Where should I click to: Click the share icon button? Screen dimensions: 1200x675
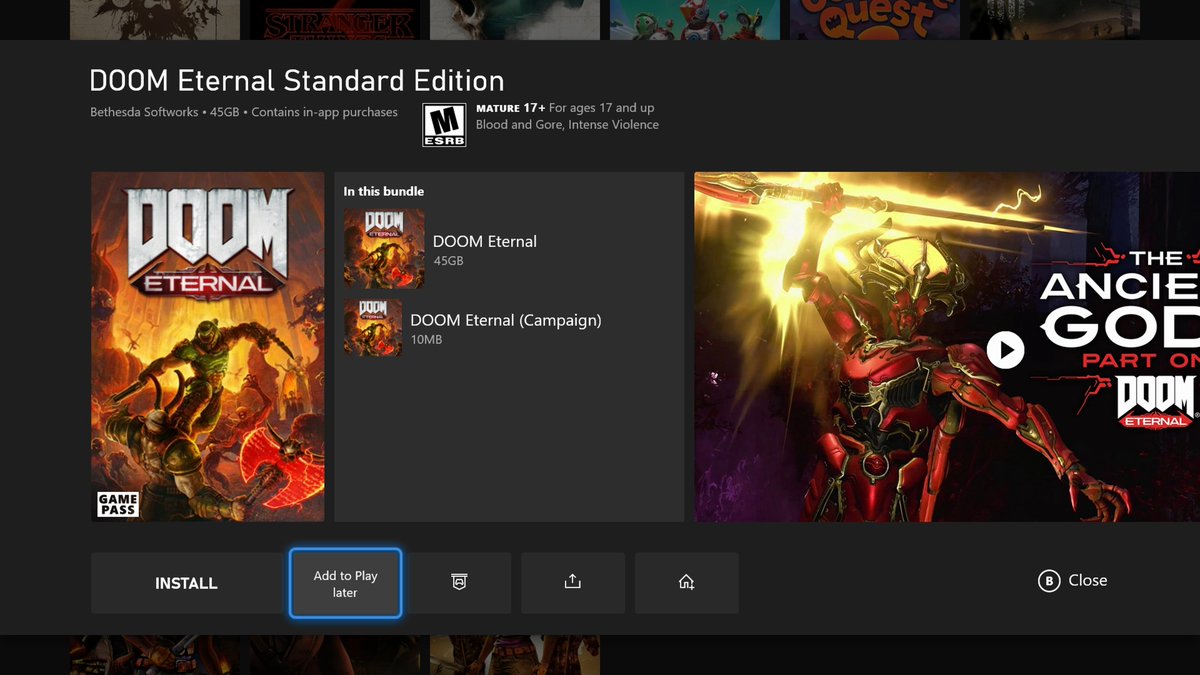tap(573, 583)
